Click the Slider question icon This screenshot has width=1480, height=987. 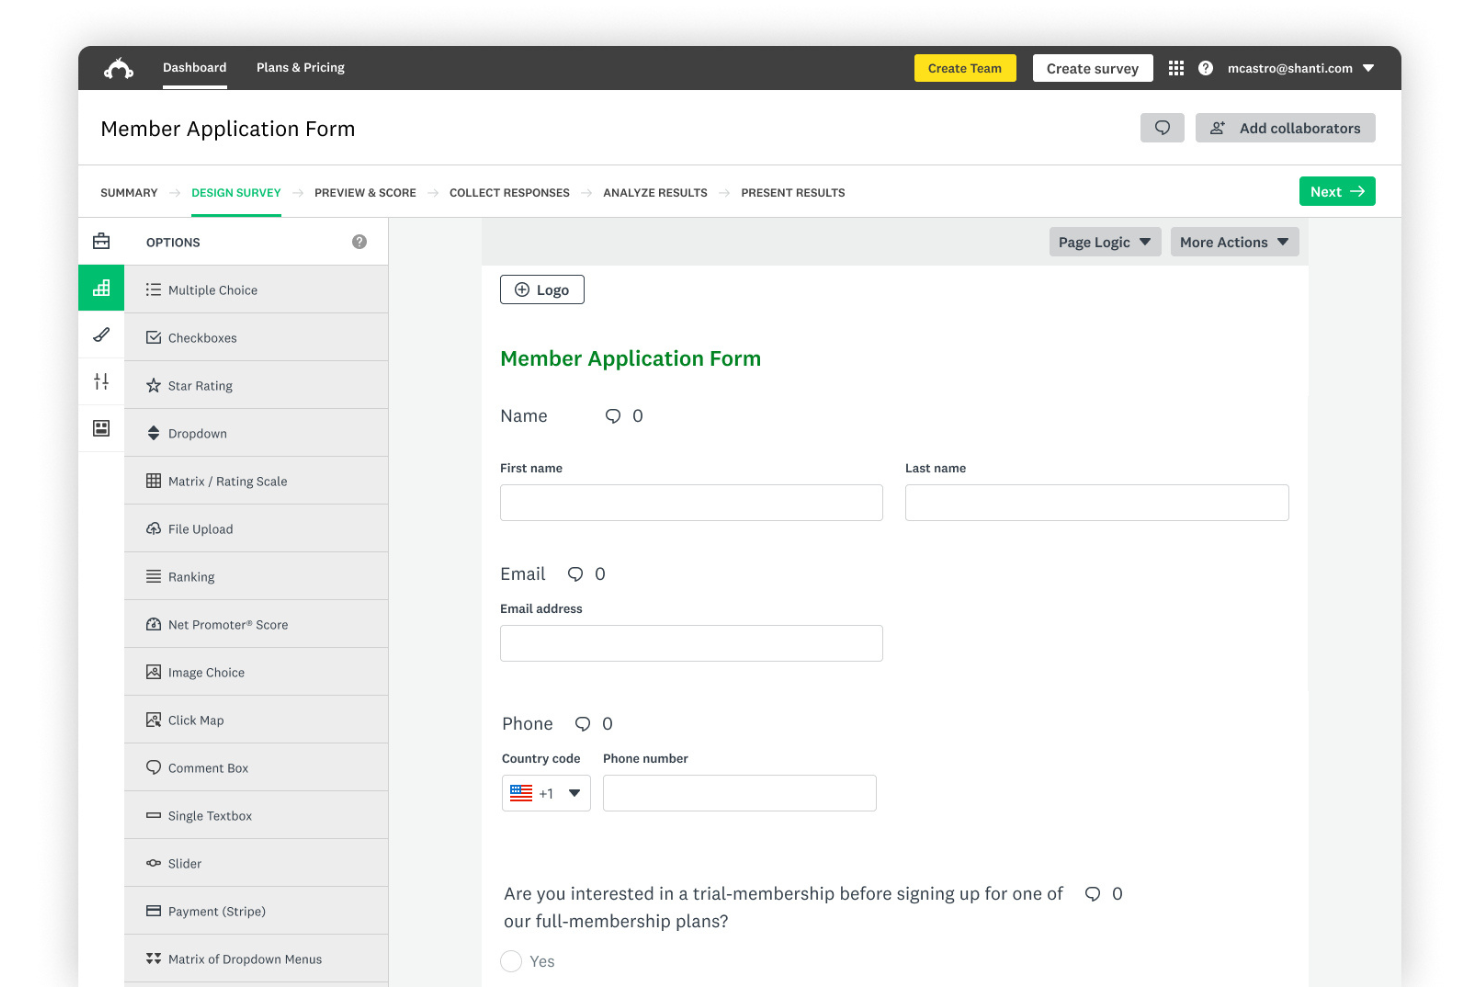[x=153, y=863]
